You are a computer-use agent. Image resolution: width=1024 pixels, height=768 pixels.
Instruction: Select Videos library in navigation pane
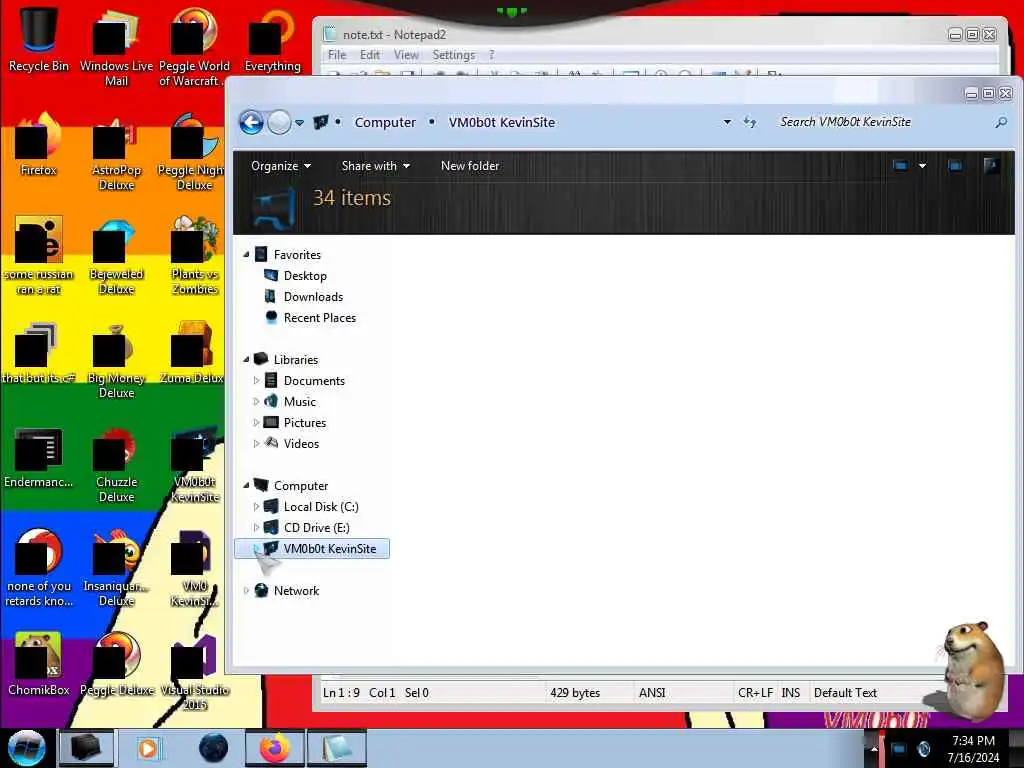point(301,443)
